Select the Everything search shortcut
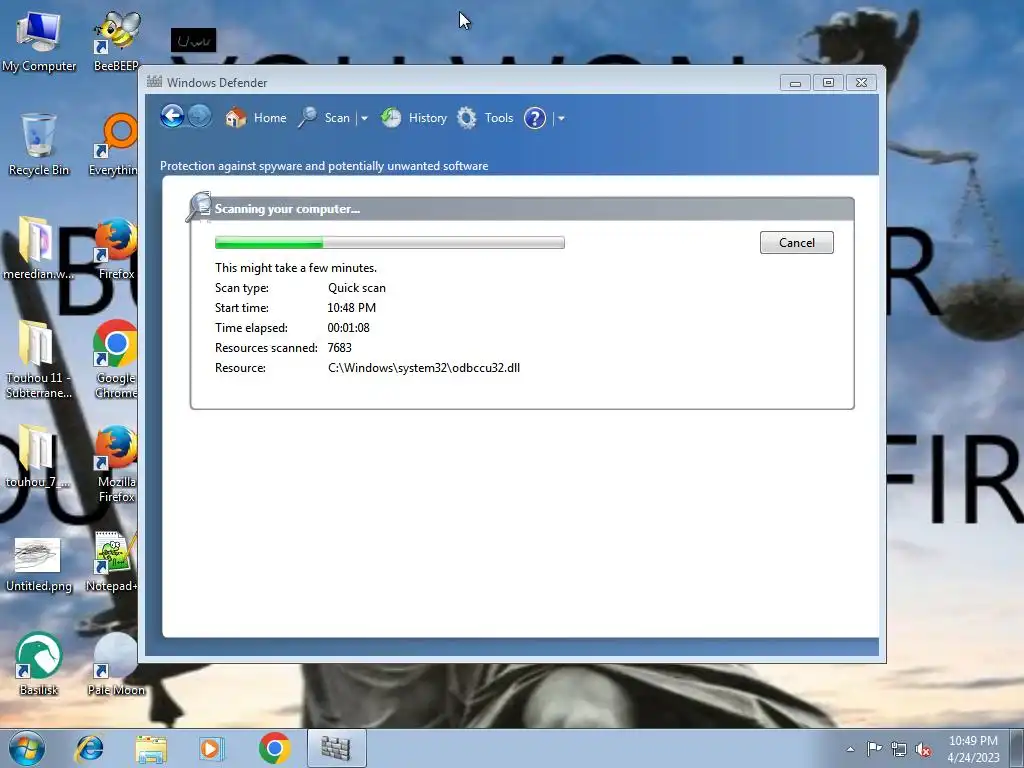Screen dimensions: 1024x768 point(114,145)
